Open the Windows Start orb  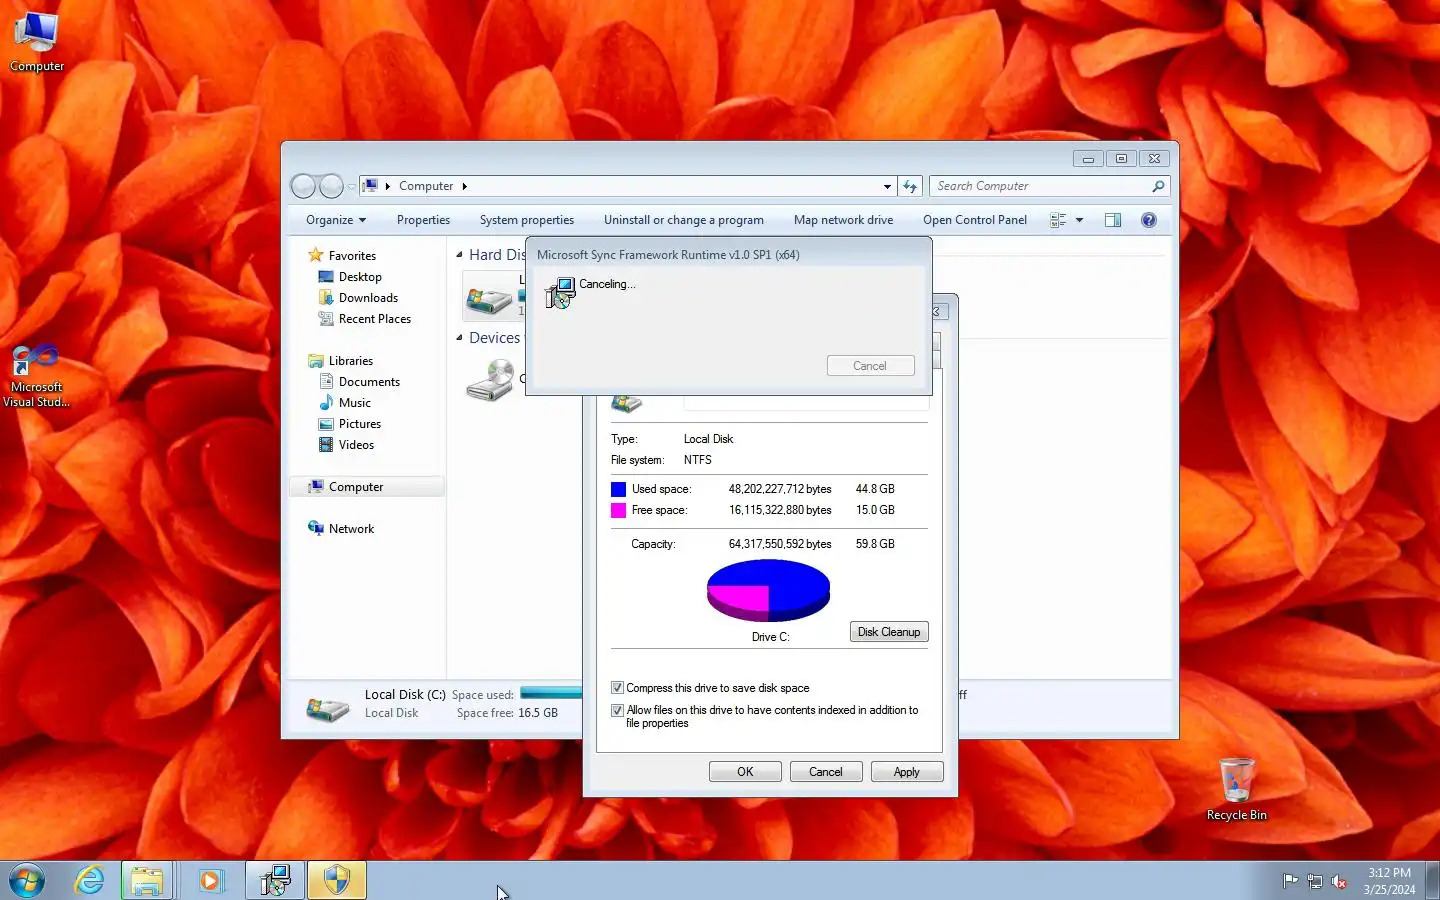[27, 881]
